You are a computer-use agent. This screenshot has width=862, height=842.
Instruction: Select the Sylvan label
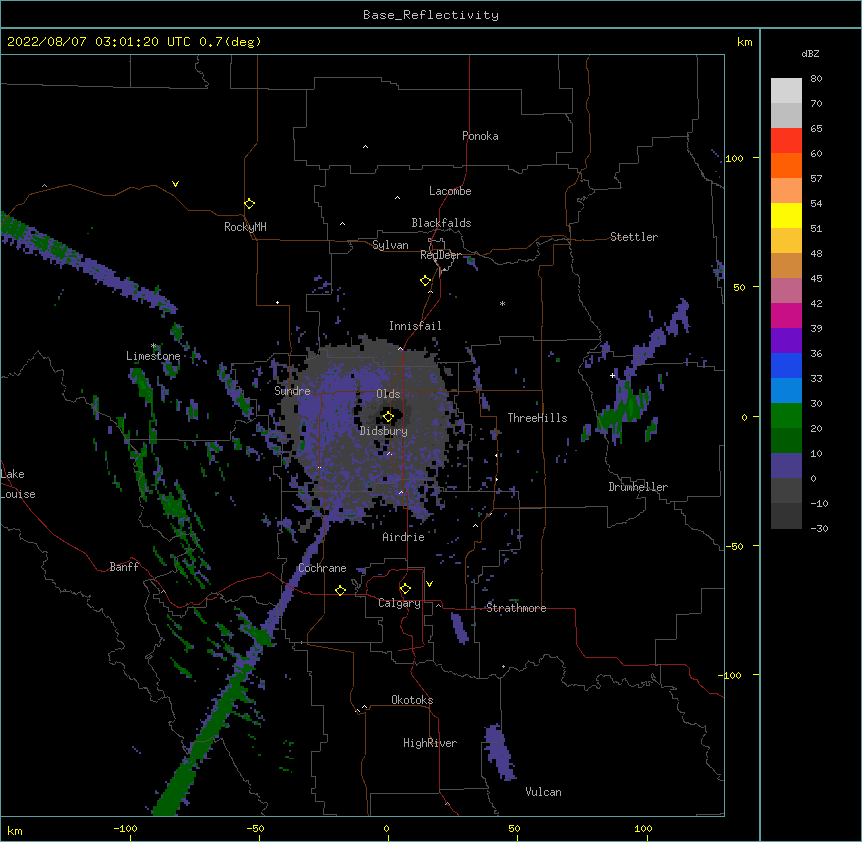point(390,245)
